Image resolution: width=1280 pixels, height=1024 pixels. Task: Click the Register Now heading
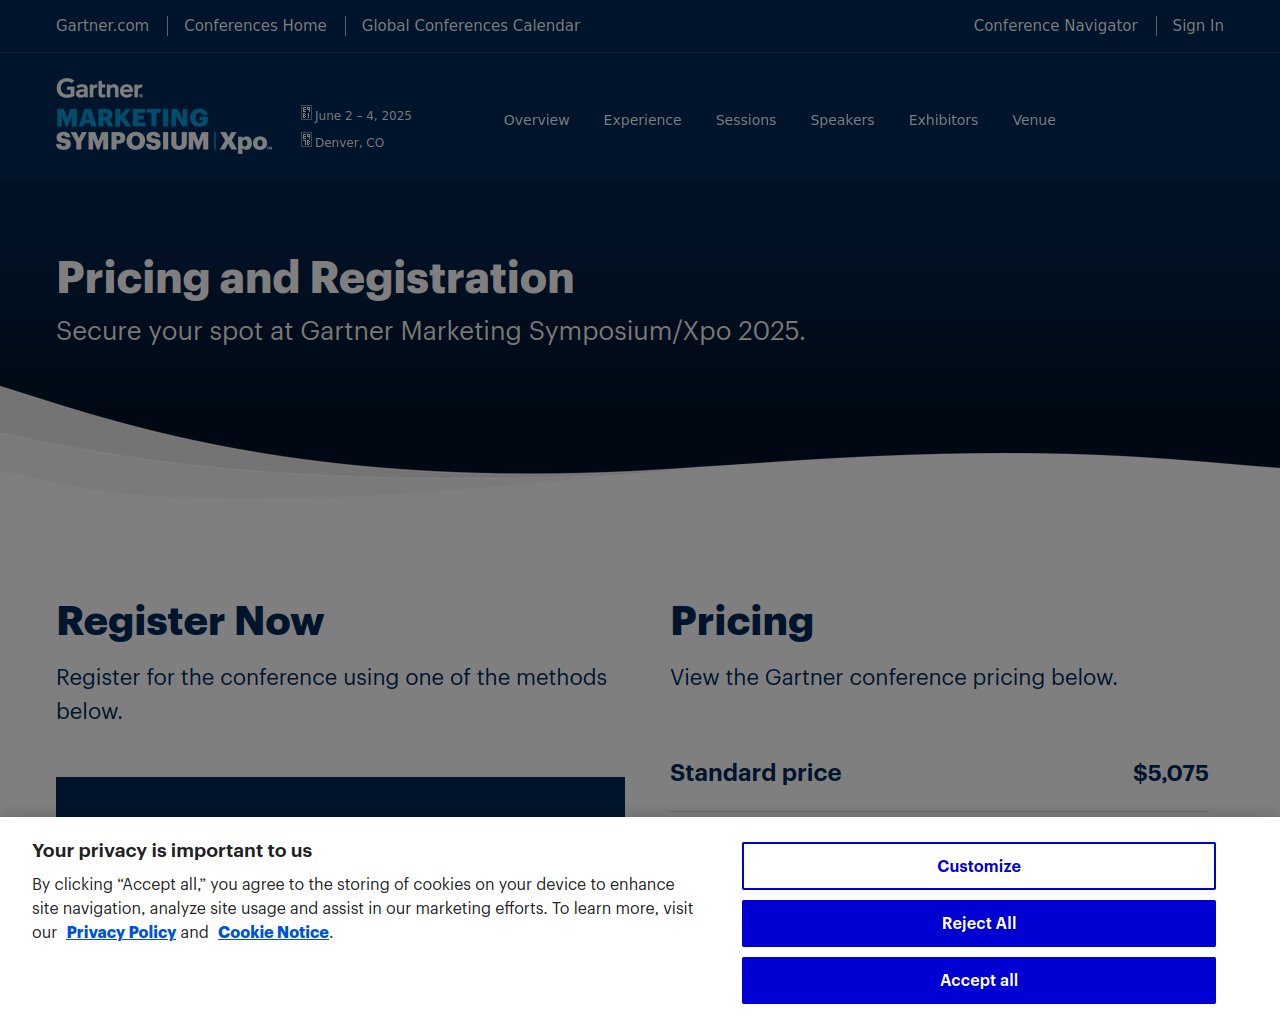pos(190,621)
